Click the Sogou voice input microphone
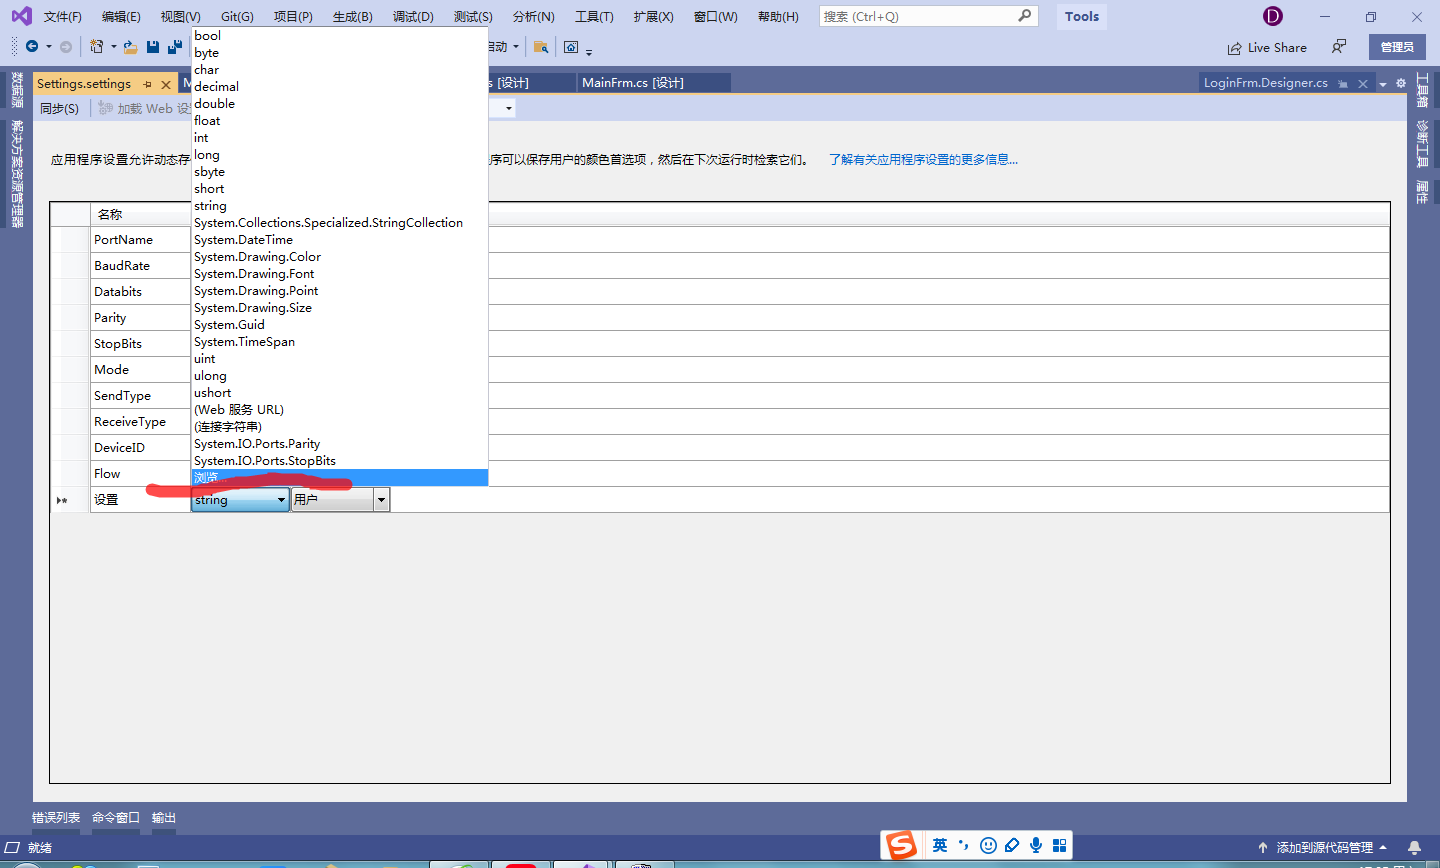The height and width of the screenshot is (868, 1440). [1036, 845]
